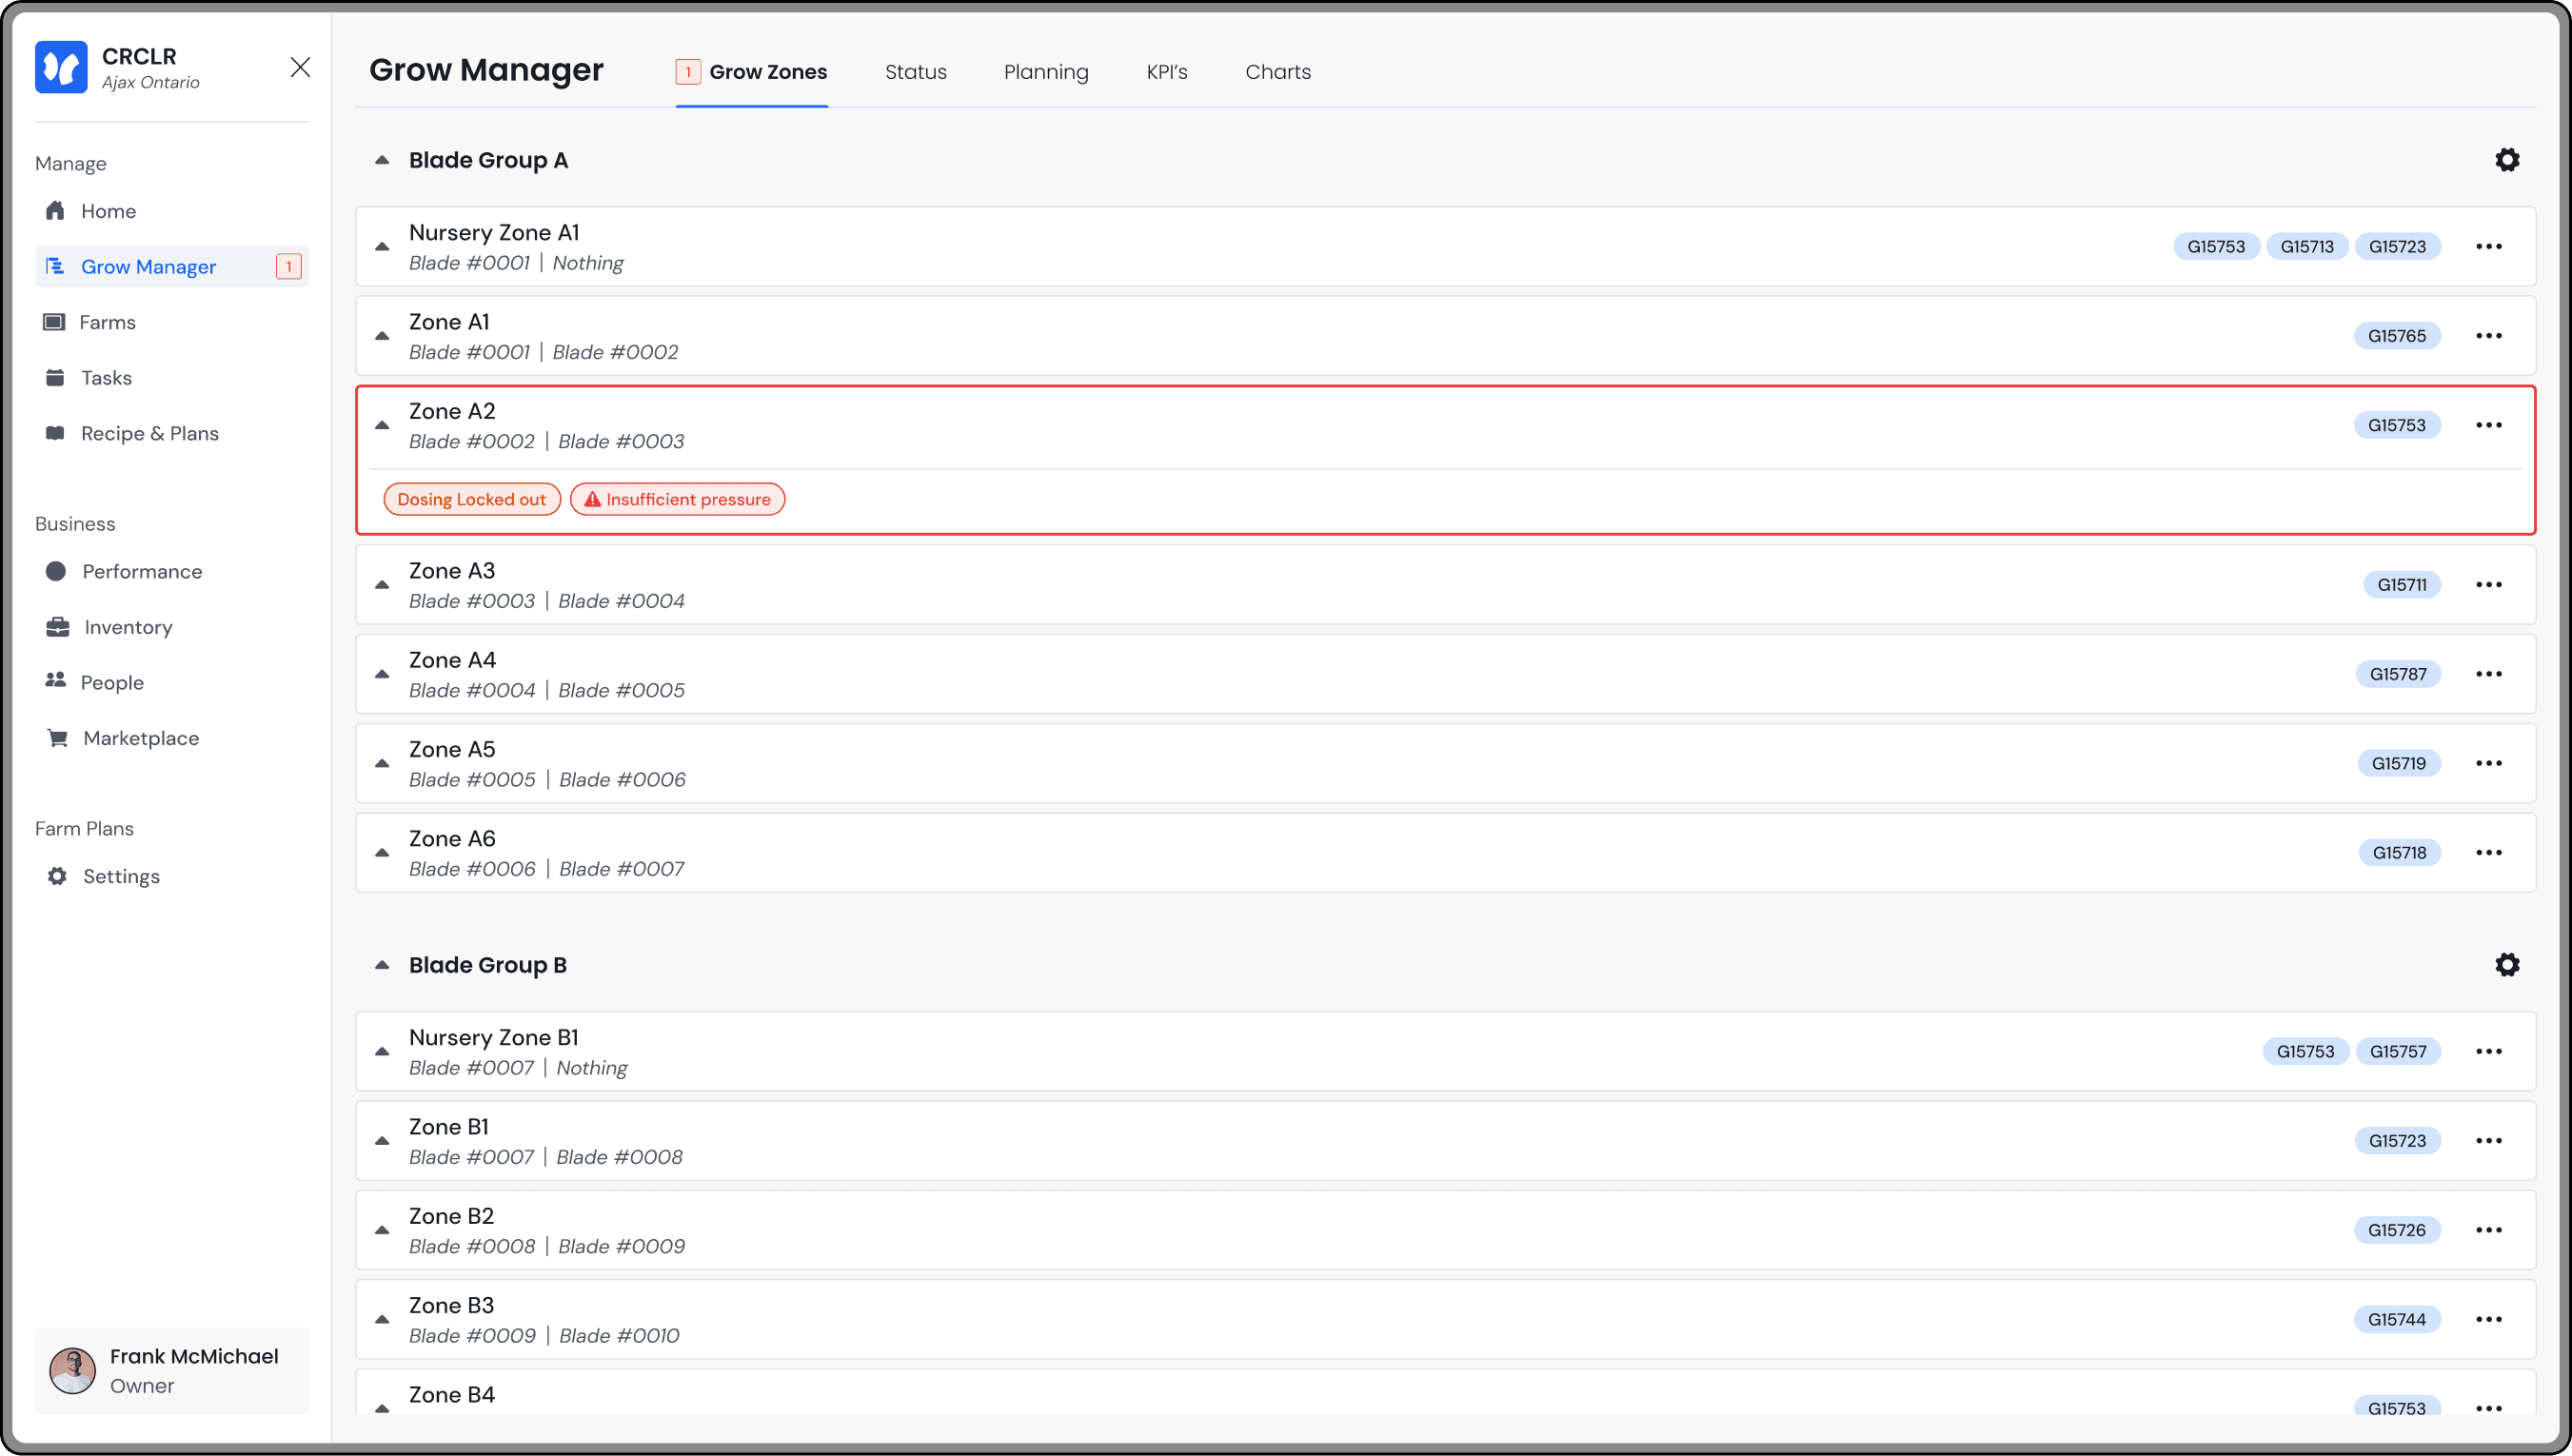The width and height of the screenshot is (2572, 1456).
Task: Open the Charts tab
Action: click(x=1277, y=72)
